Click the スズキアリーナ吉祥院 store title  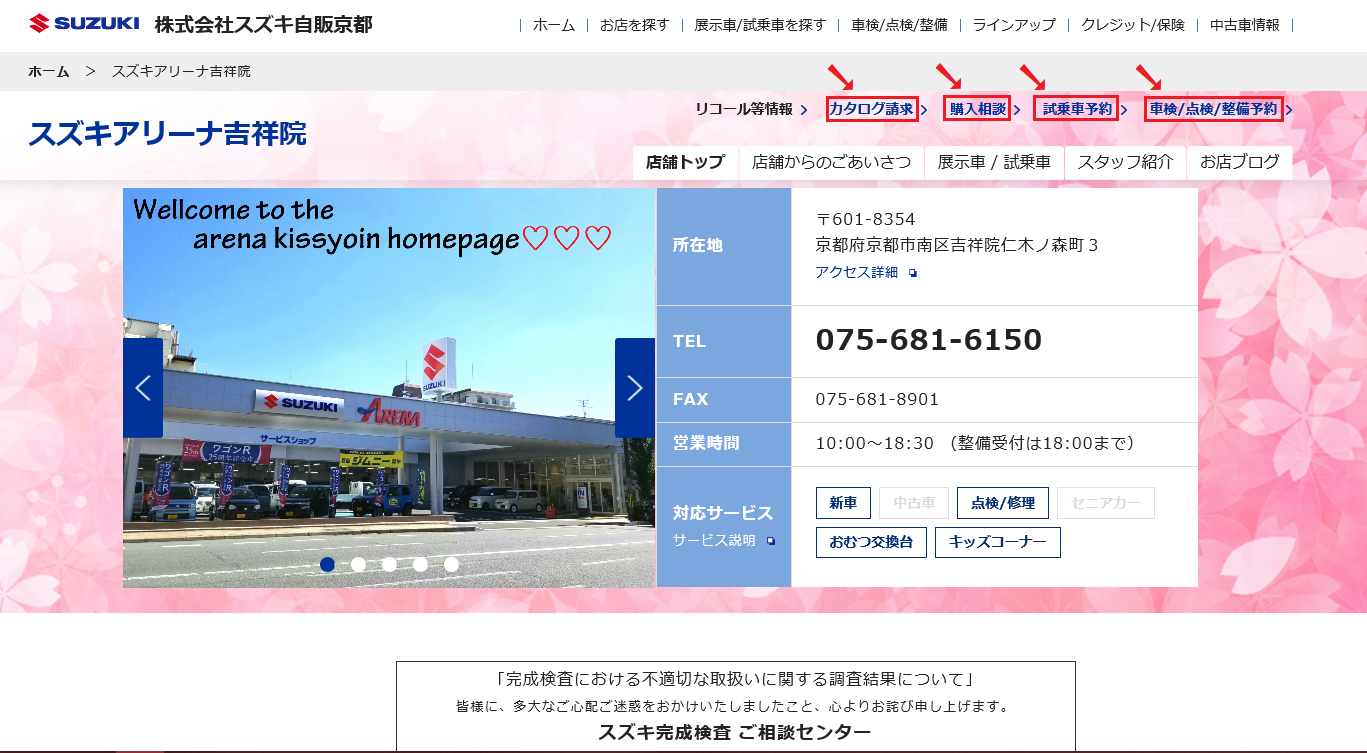click(x=168, y=133)
